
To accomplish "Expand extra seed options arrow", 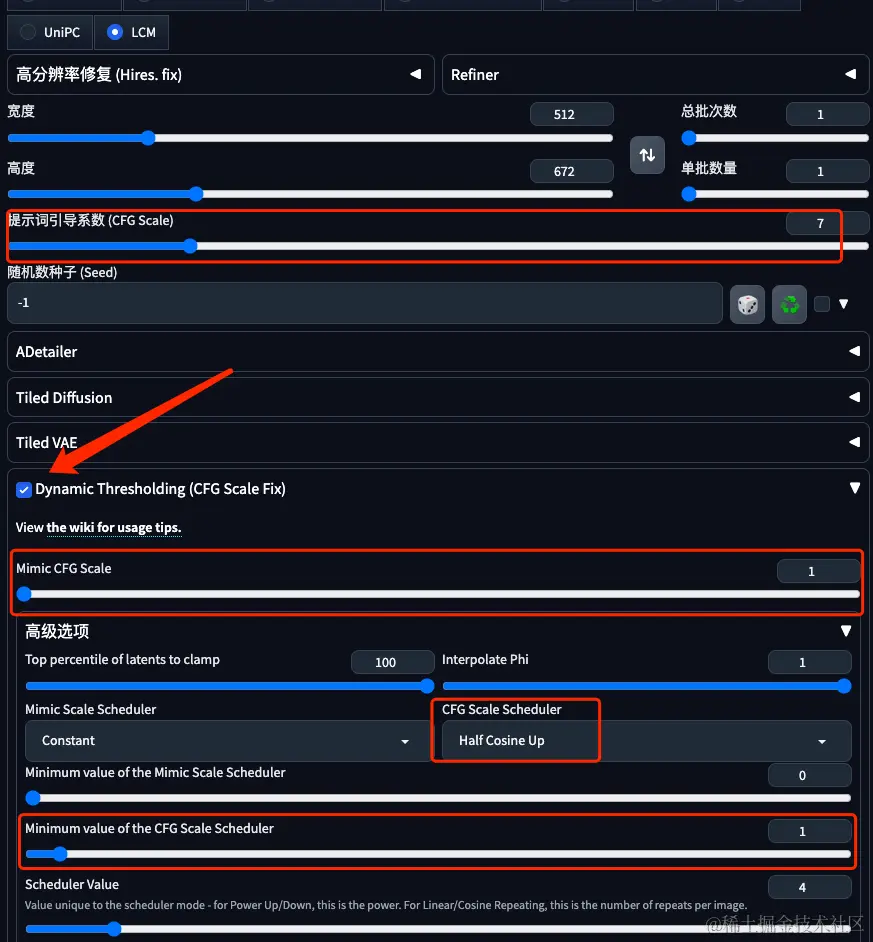I will point(844,304).
